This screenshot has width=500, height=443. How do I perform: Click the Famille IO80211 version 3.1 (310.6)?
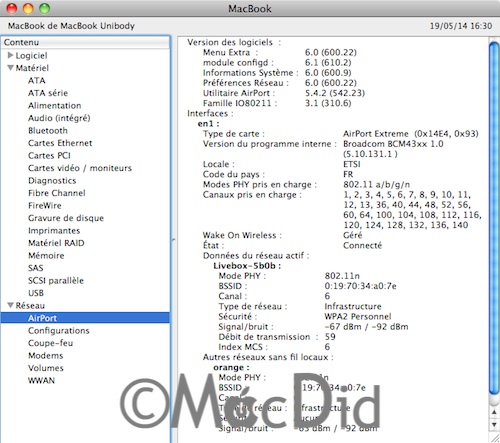(328, 103)
